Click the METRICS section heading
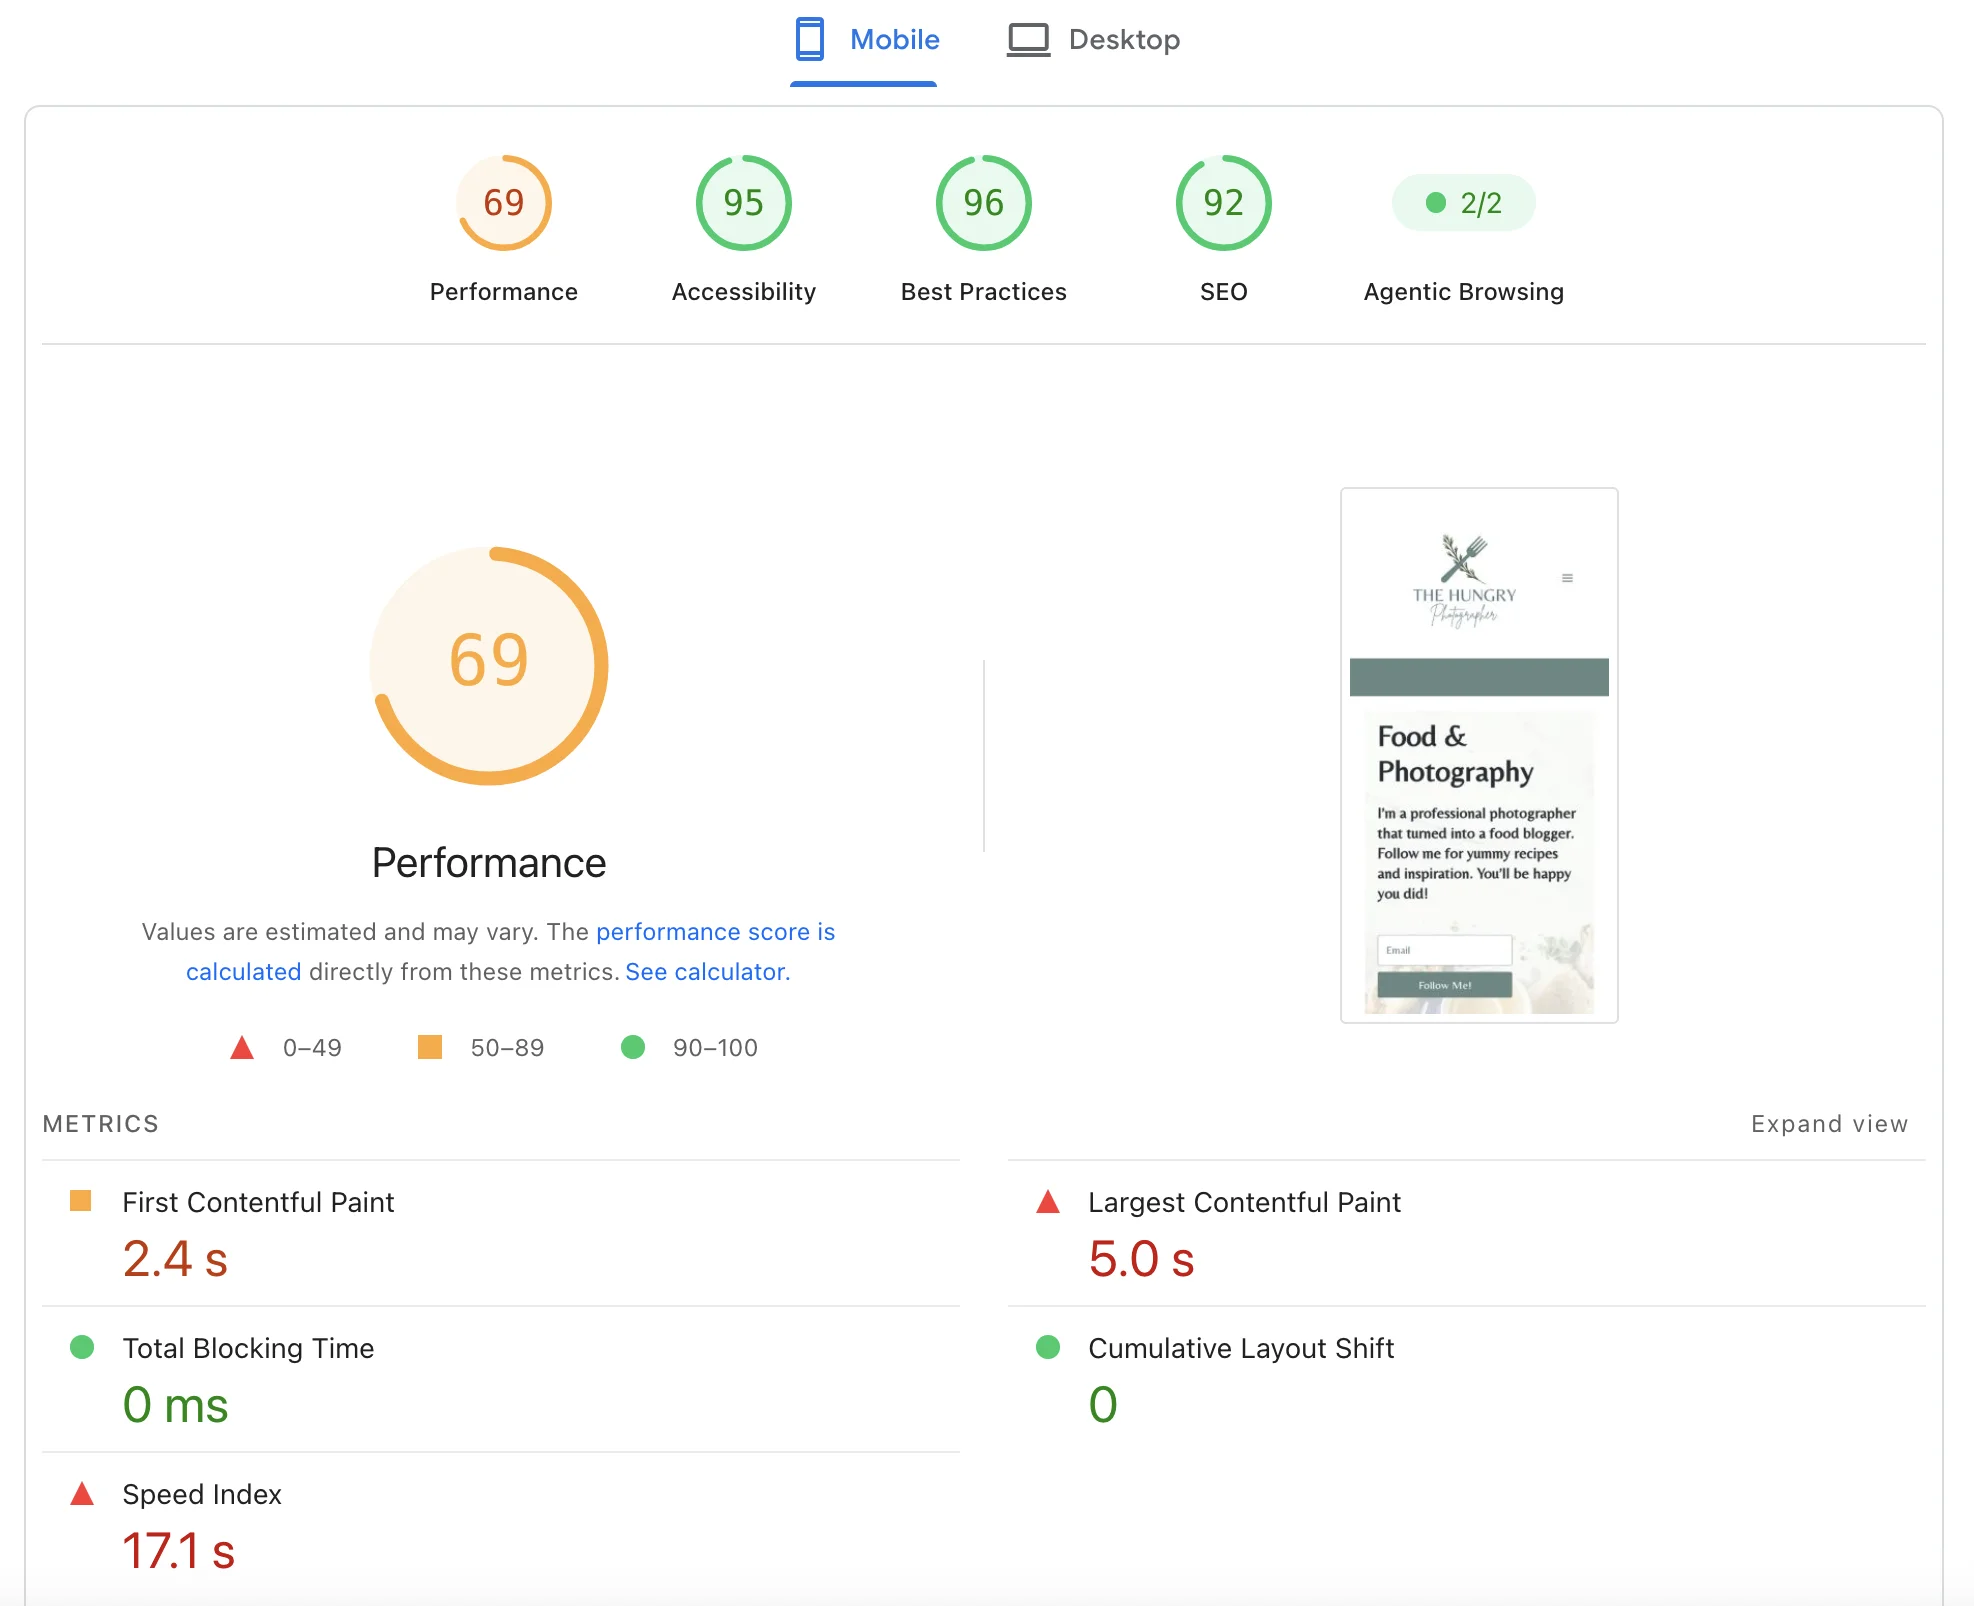This screenshot has width=1974, height=1606. click(x=101, y=1124)
